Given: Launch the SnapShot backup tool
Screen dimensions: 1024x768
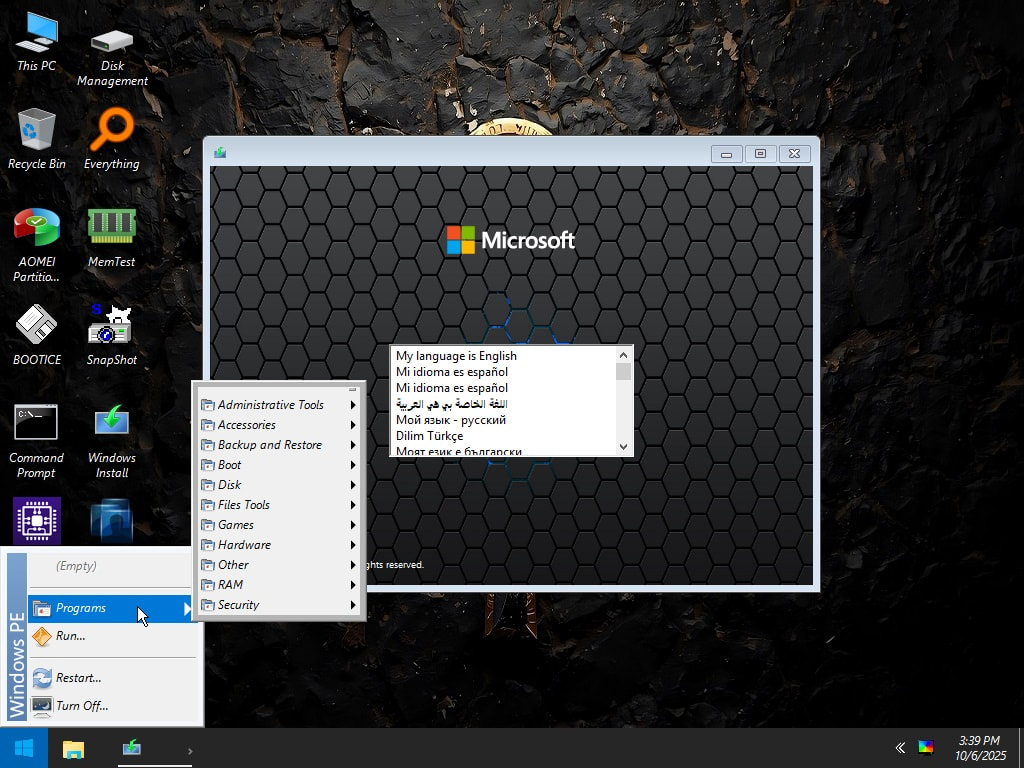Looking at the screenshot, I should pyautogui.click(x=110, y=325).
